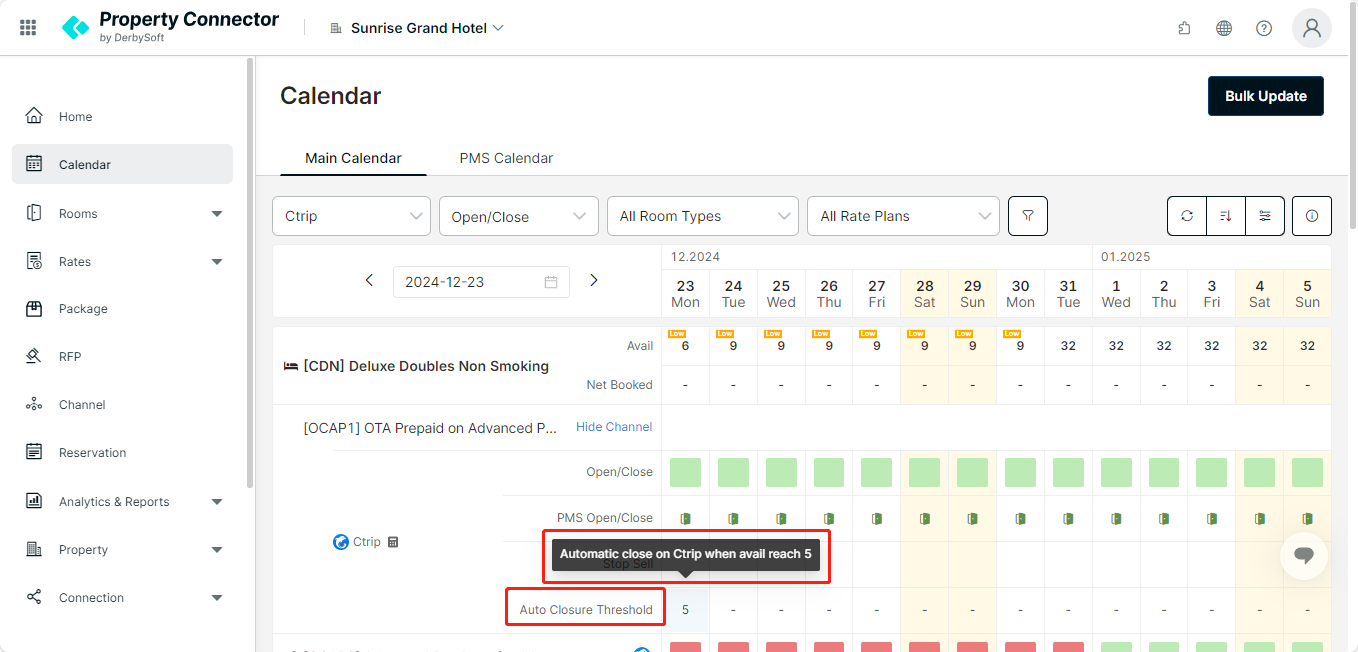Open Sunrise Grand Hotel selector
Screen dimensions: 1358x652
tap(417, 28)
